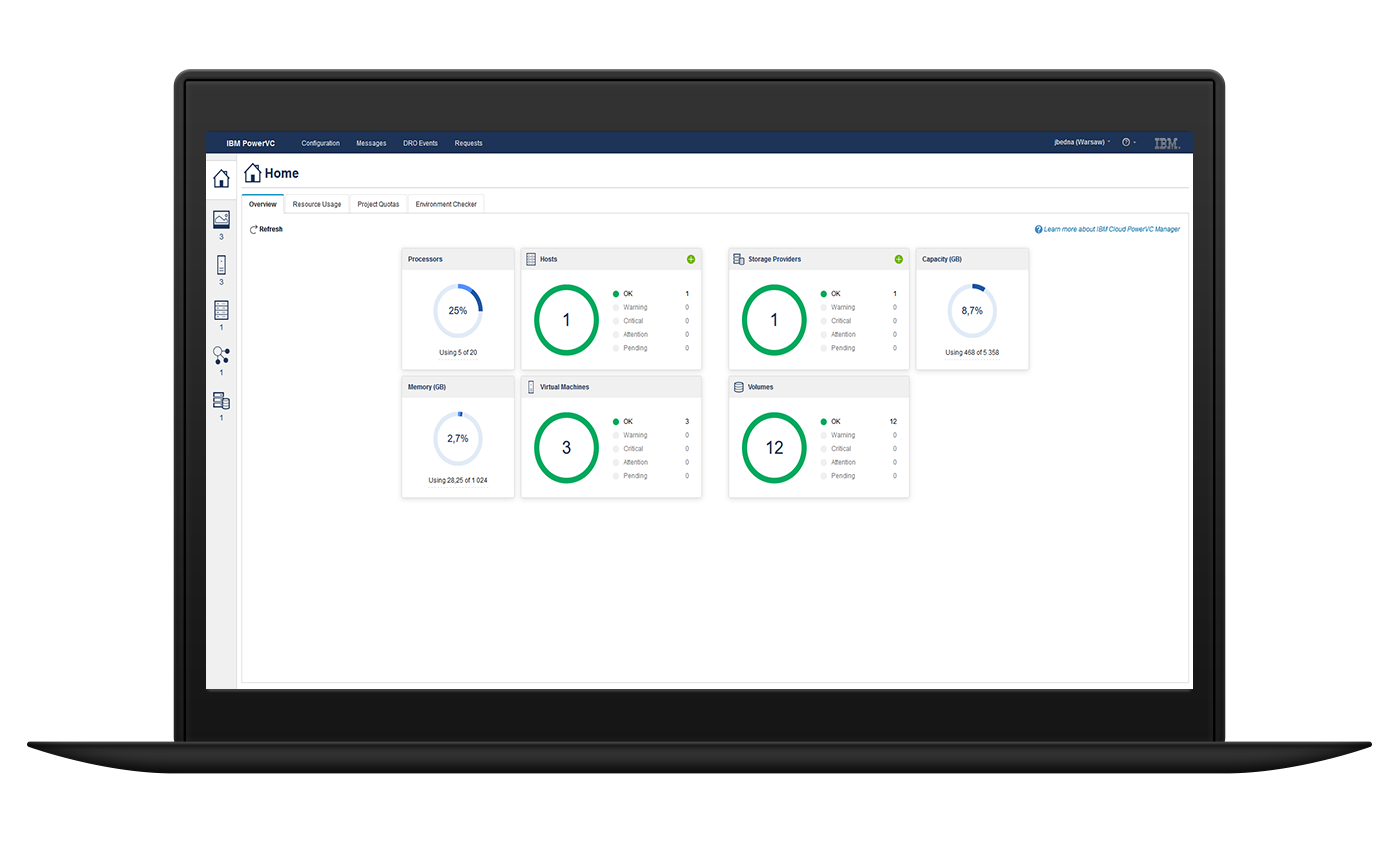1400x850 pixels.
Task: Select the Home icon in sidebar
Action: 221,178
